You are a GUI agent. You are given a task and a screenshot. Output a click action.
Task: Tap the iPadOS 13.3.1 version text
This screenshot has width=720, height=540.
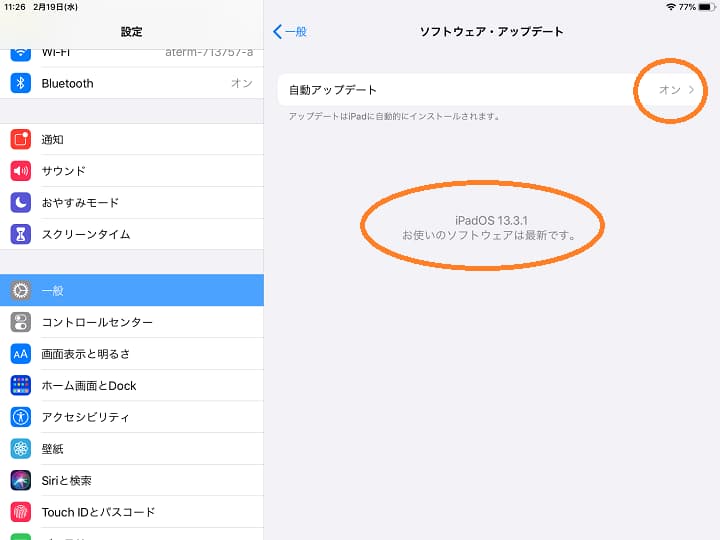[x=491, y=220]
